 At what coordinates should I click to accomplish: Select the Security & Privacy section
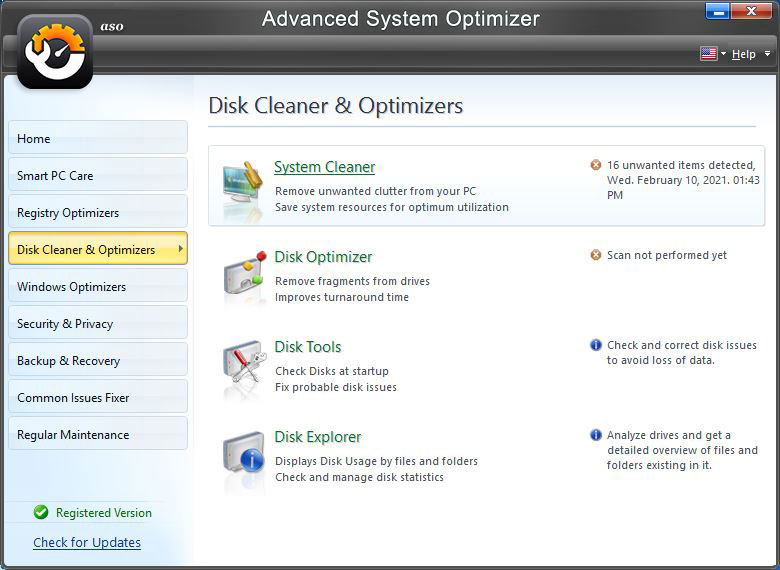[x=98, y=323]
